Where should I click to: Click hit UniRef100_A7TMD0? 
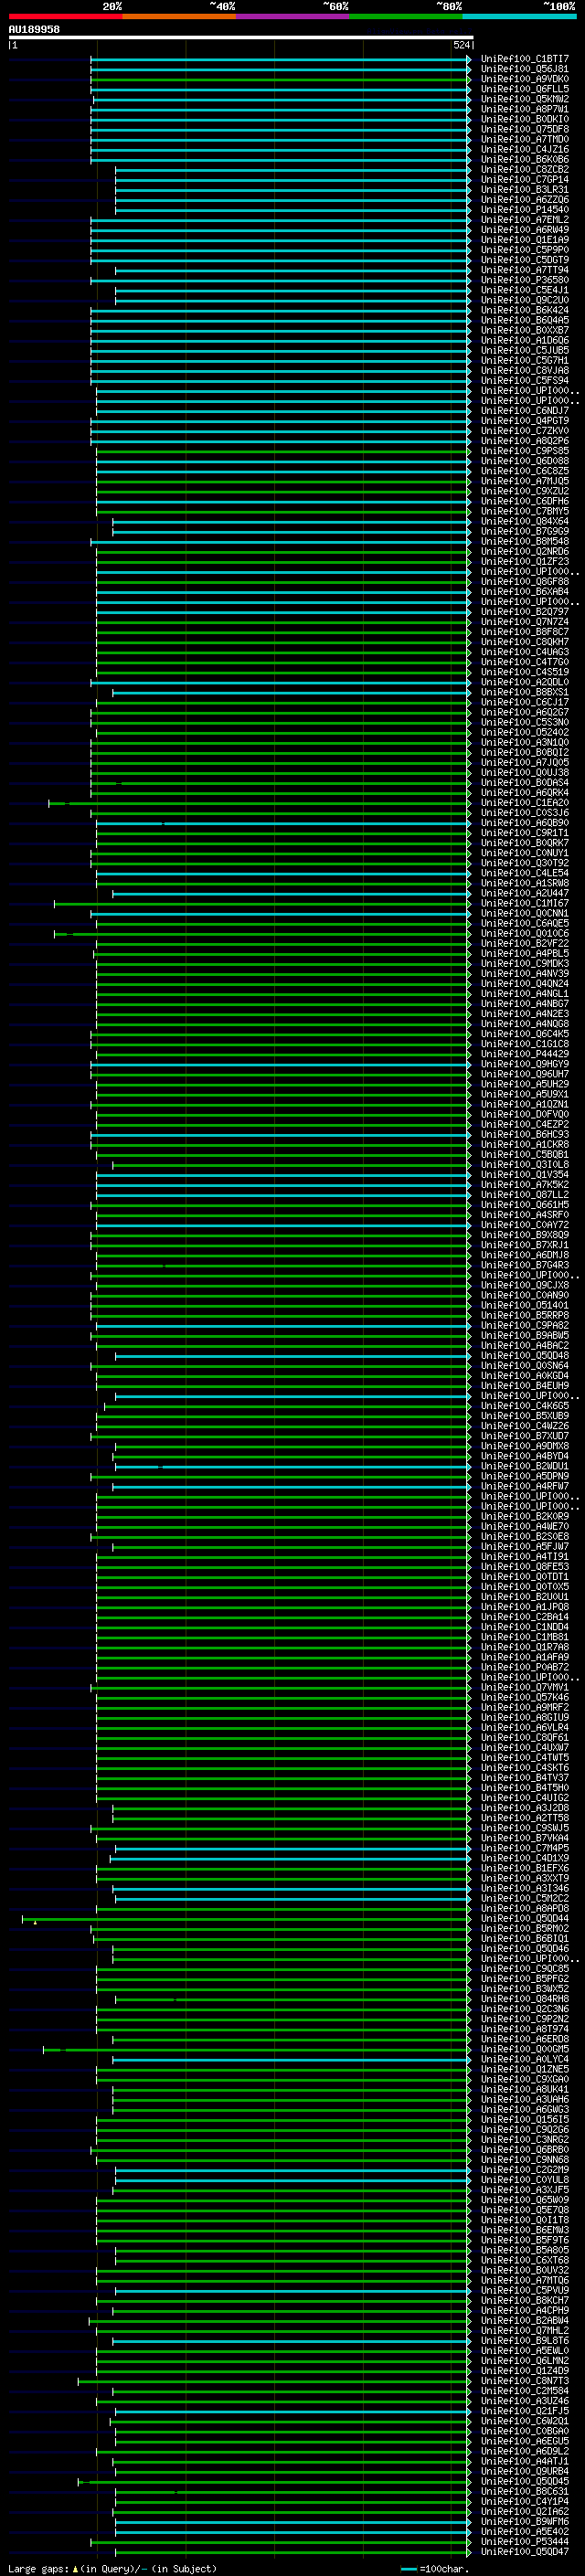point(525,139)
